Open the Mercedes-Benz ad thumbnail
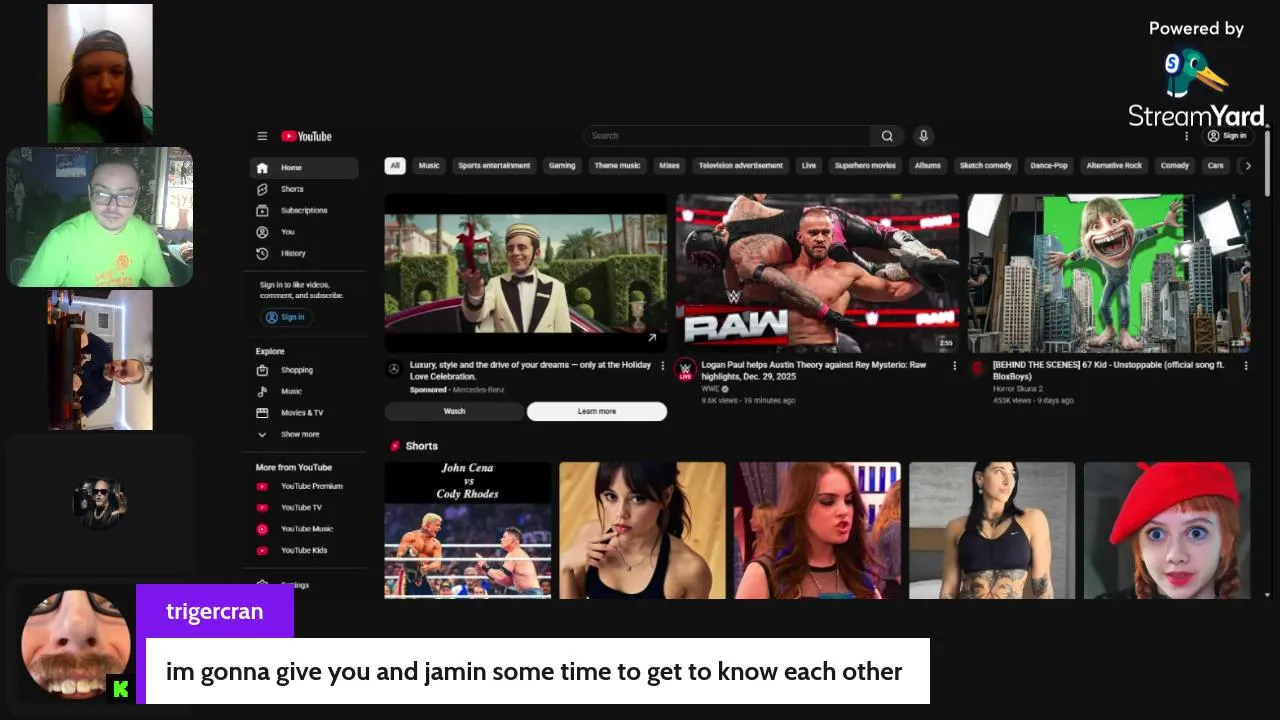This screenshot has width=1280, height=720. pyautogui.click(x=526, y=273)
